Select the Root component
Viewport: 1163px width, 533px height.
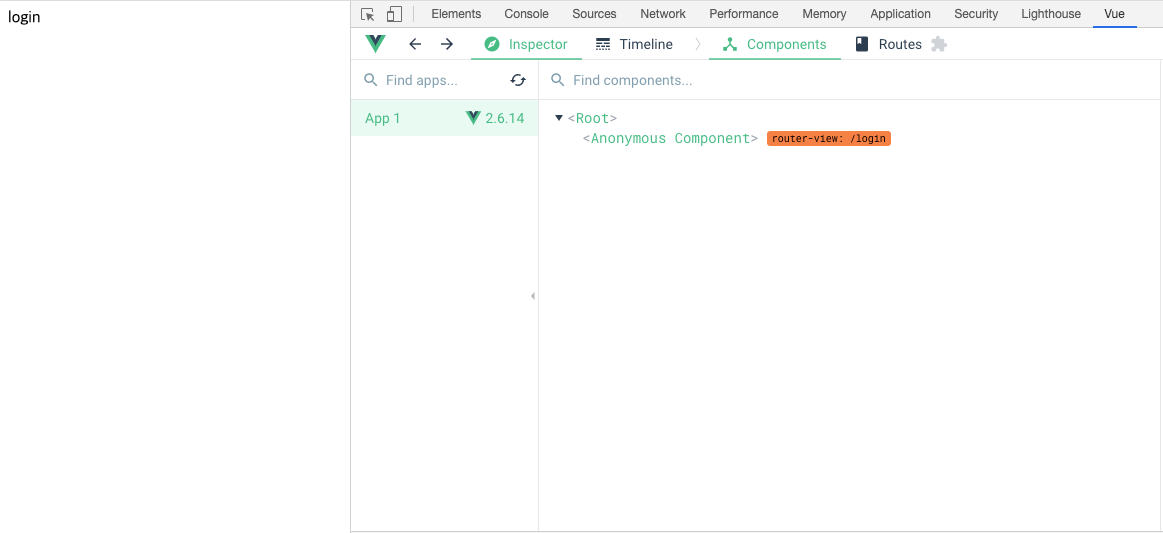[592, 118]
